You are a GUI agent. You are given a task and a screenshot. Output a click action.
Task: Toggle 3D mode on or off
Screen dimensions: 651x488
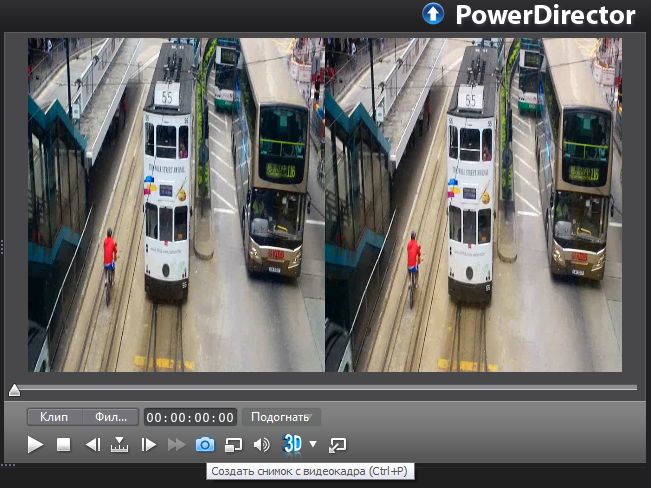[292, 444]
